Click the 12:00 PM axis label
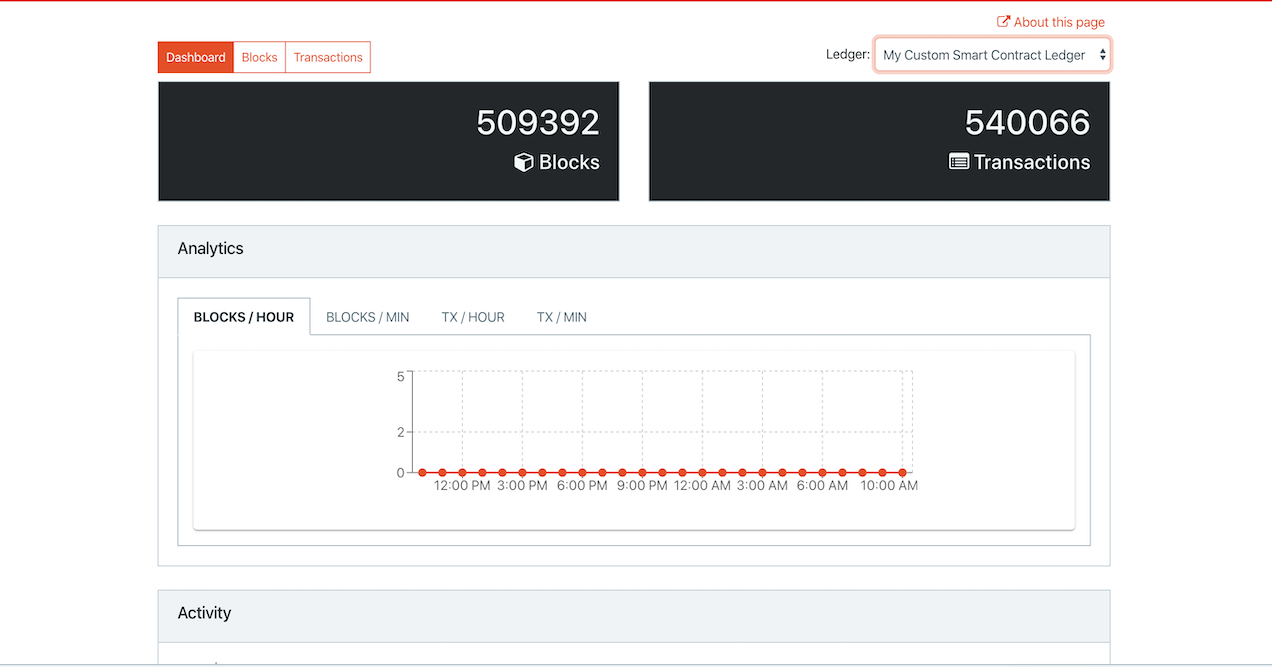Viewport: 1272px width, 667px height. coord(462,486)
